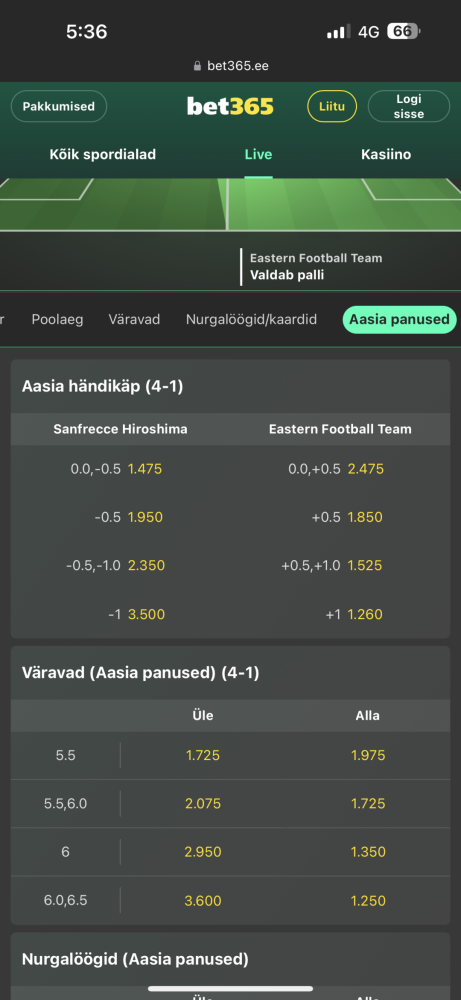The image size is (461, 1000).
Task: Open the Pakkumised offers button
Action: point(59,107)
